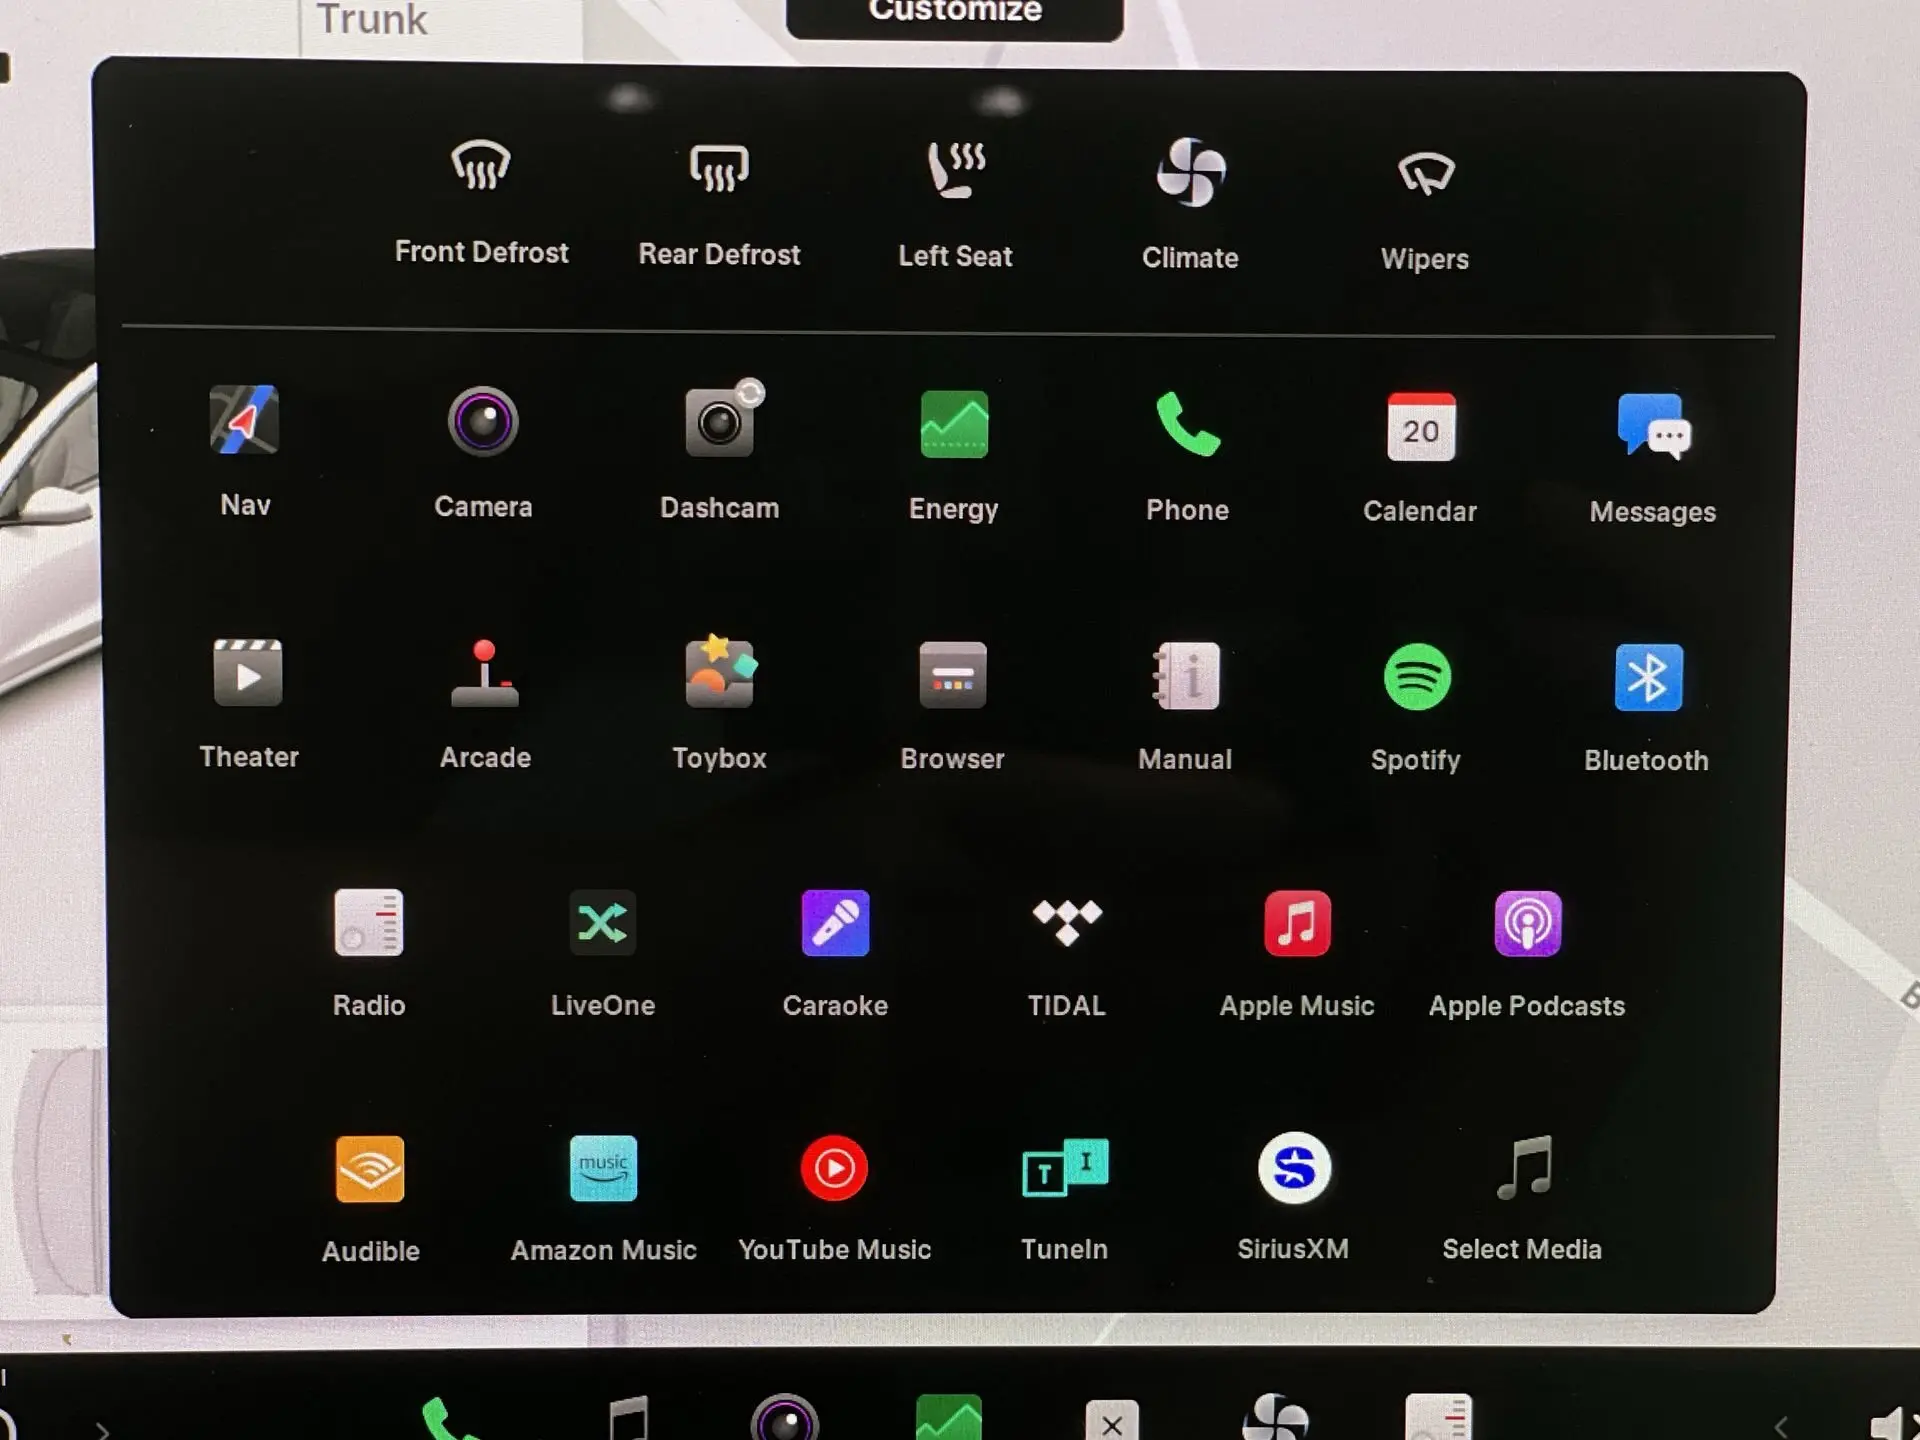Tap the Trunk label
The width and height of the screenshot is (1920, 1440).
[x=371, y=20]
